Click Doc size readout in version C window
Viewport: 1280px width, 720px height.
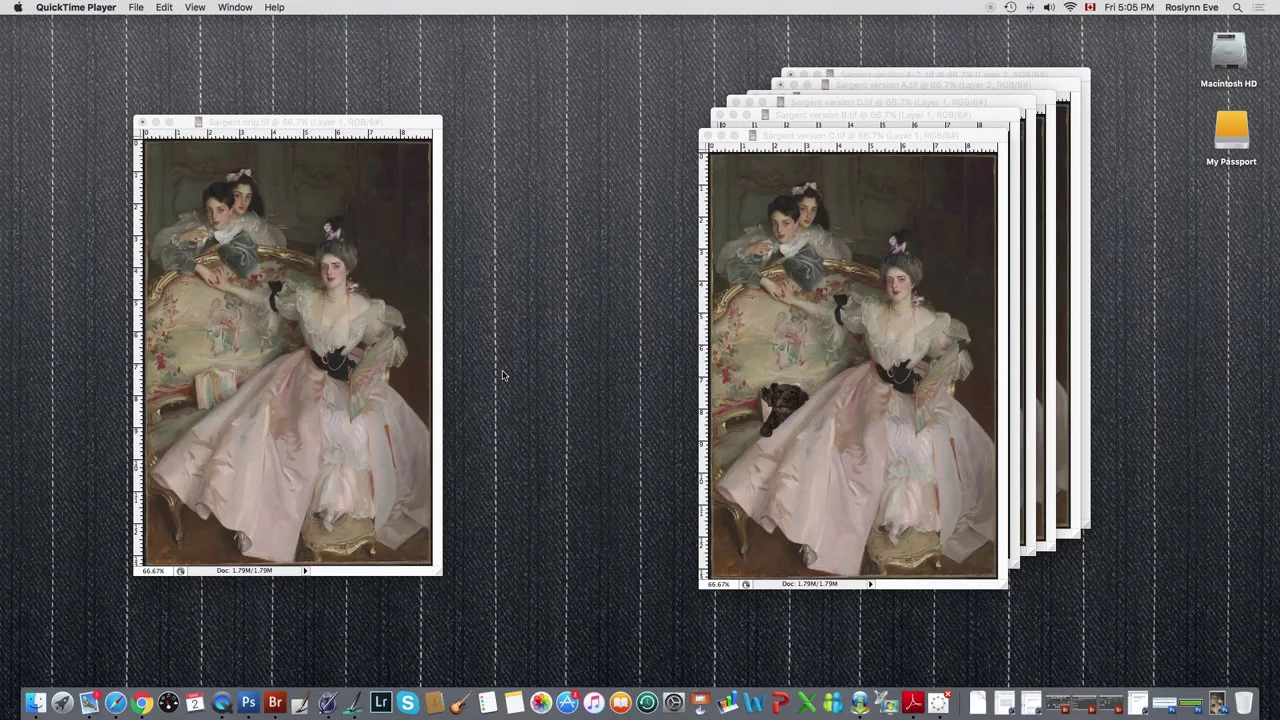pos(809,583)
